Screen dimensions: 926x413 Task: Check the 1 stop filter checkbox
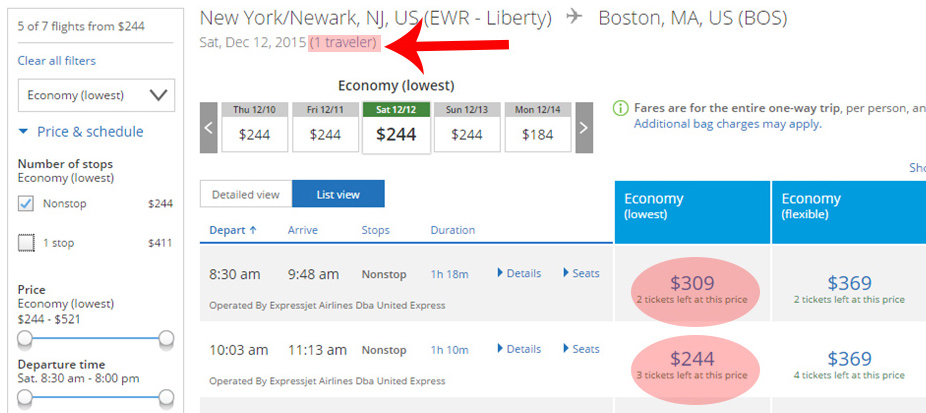click(26, 243)
